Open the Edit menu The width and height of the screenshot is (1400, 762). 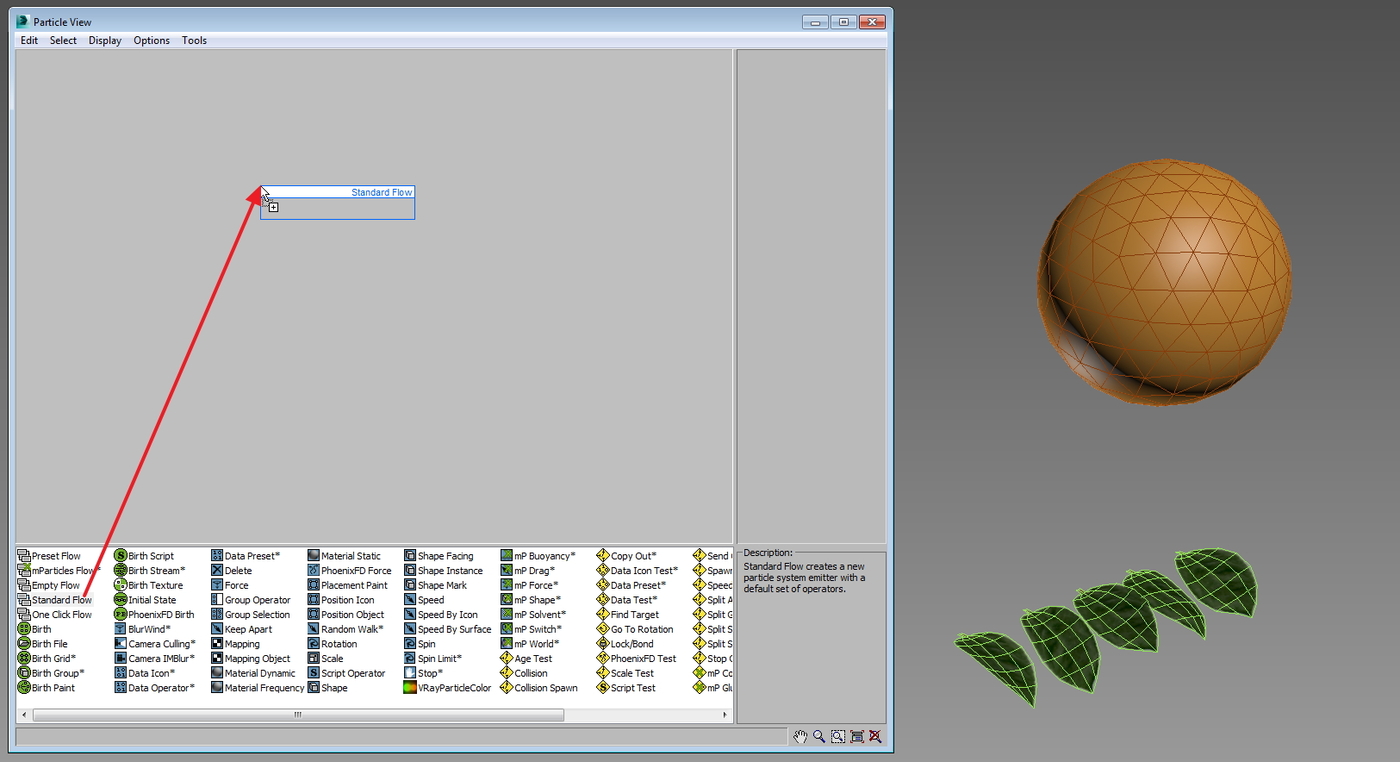pos(29,40)
